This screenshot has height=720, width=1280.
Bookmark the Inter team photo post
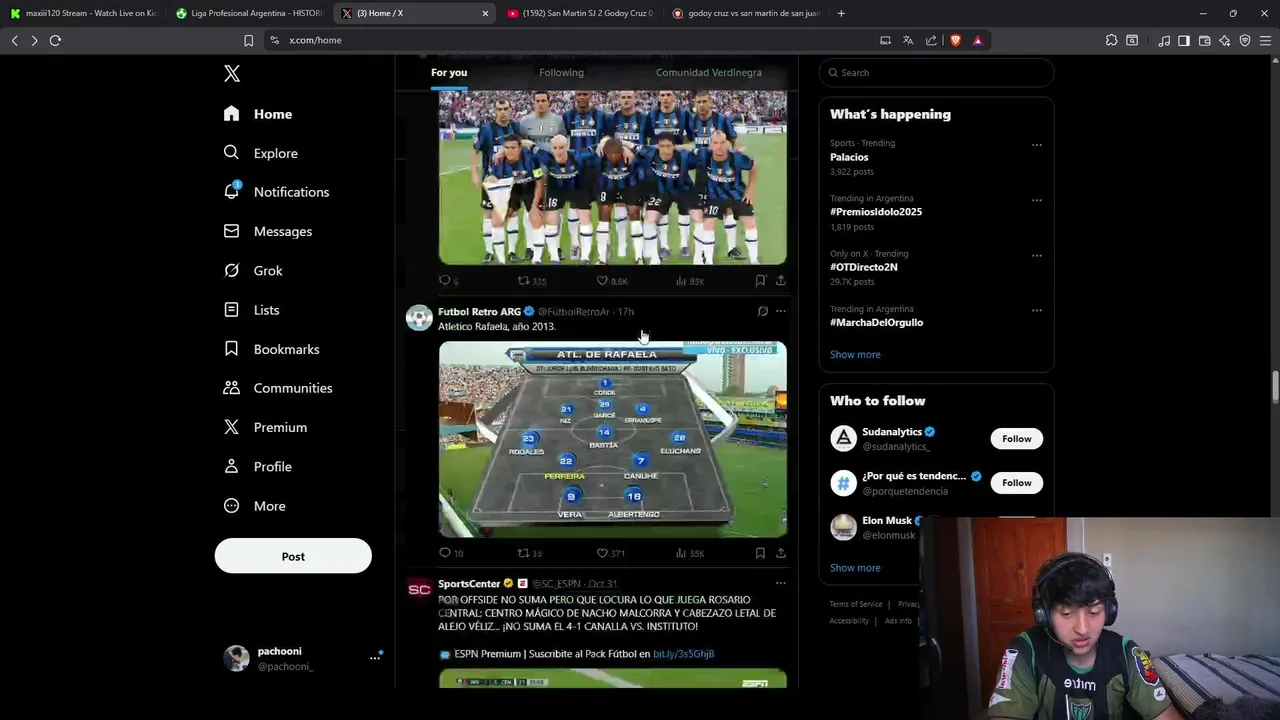(760, 281)
